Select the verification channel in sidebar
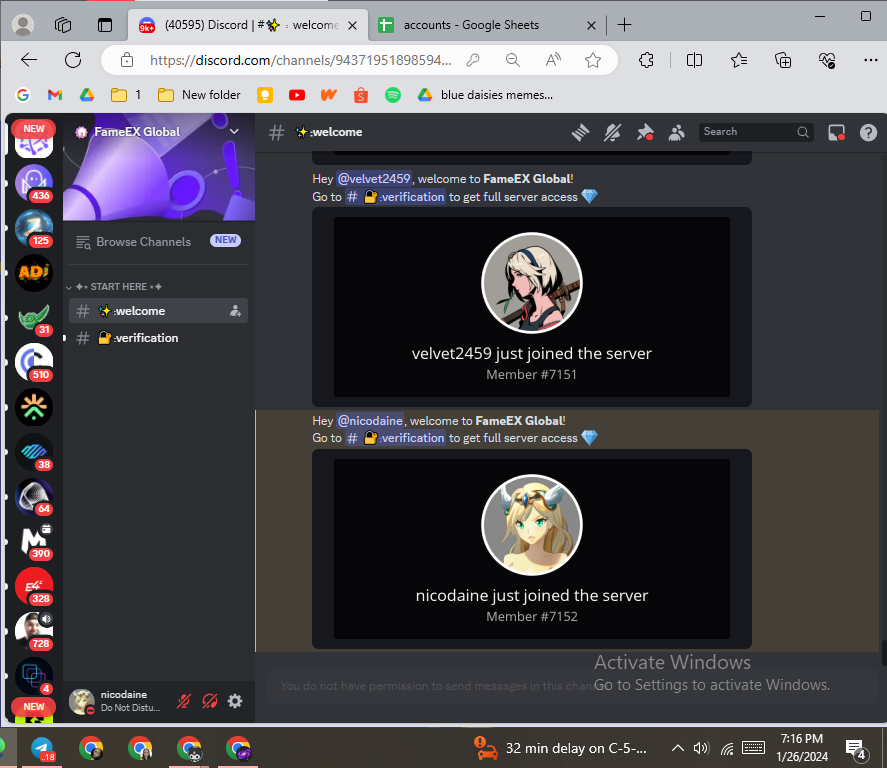Screen dimensions: 887x768 (x=158, y=338)
